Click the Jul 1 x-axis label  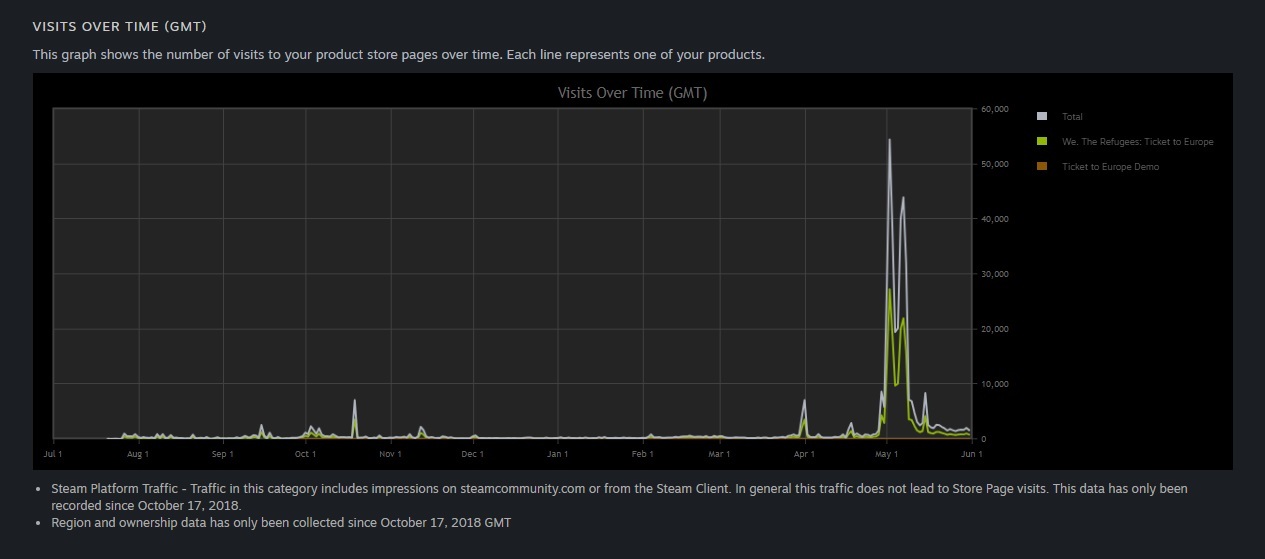coord(53,454)
